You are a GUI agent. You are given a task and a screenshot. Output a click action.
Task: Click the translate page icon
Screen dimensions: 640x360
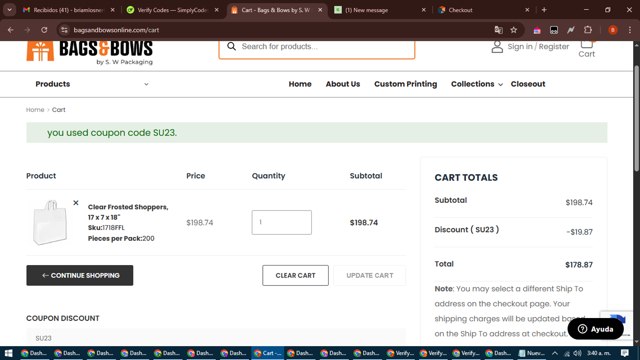pos(498,30)
